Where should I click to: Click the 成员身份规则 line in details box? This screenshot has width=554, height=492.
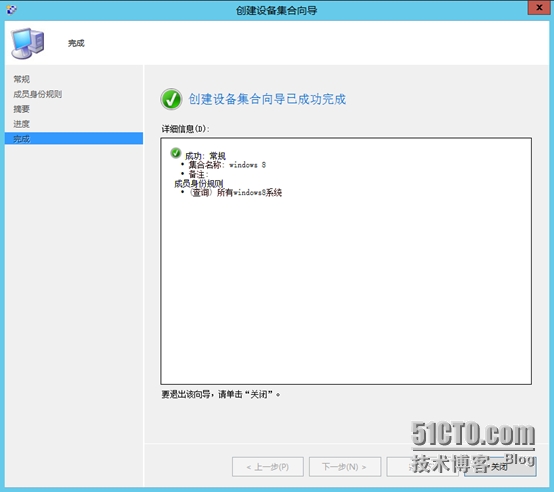(x=199, y=183)
